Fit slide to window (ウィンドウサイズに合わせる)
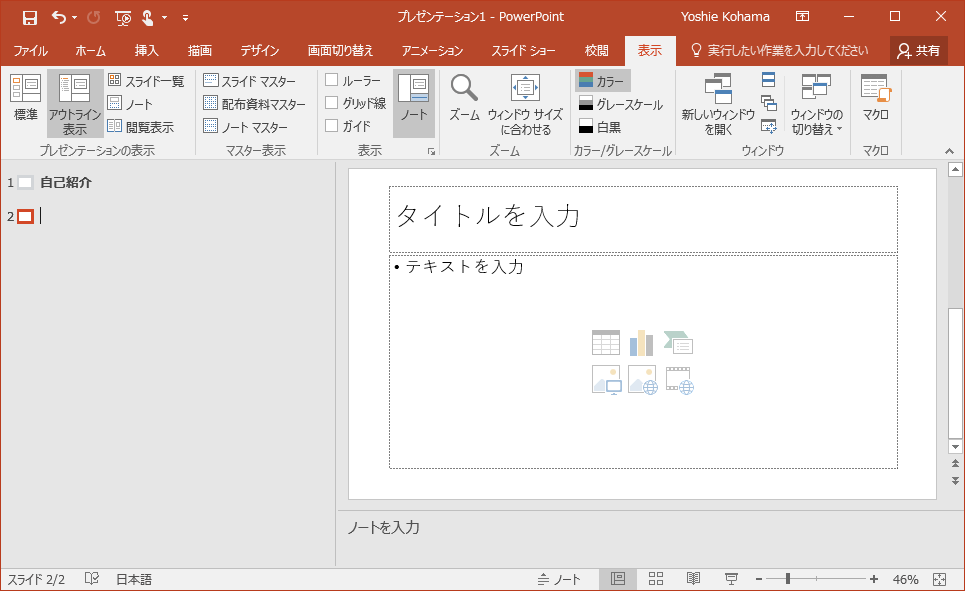Viewport: 965px width, 591px height. click(525, 103)
